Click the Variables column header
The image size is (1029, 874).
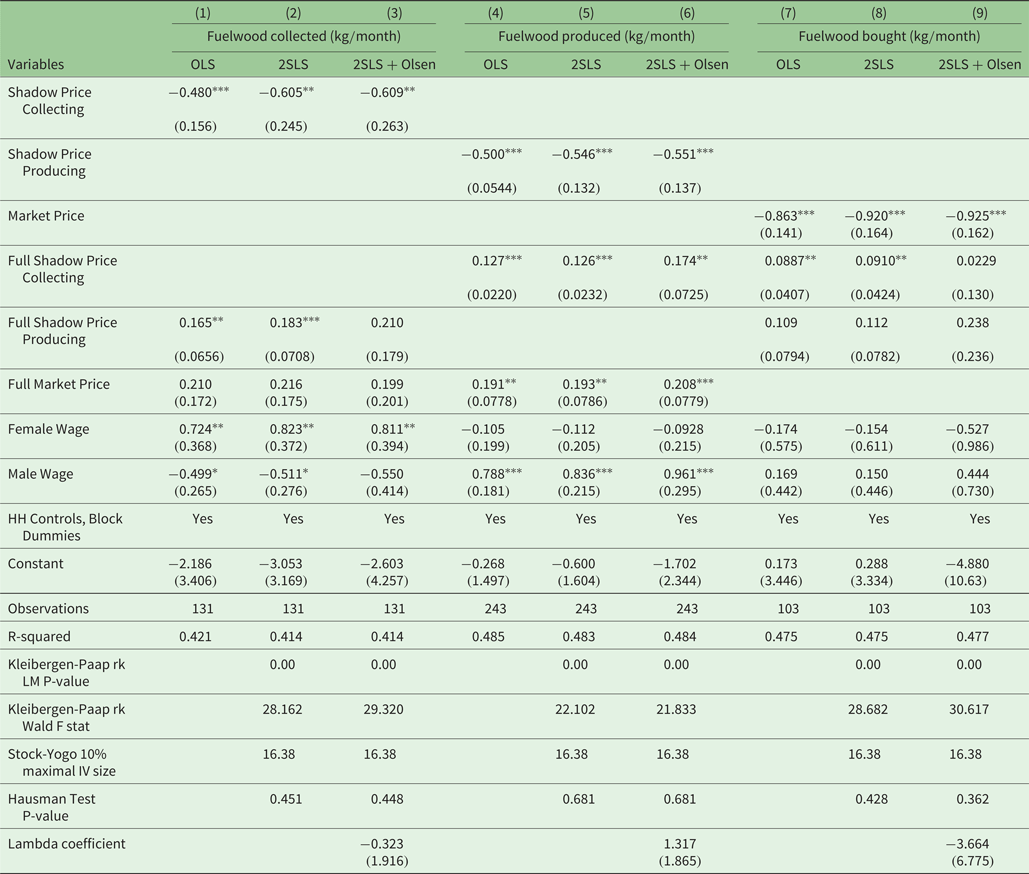tap(36, 64)
